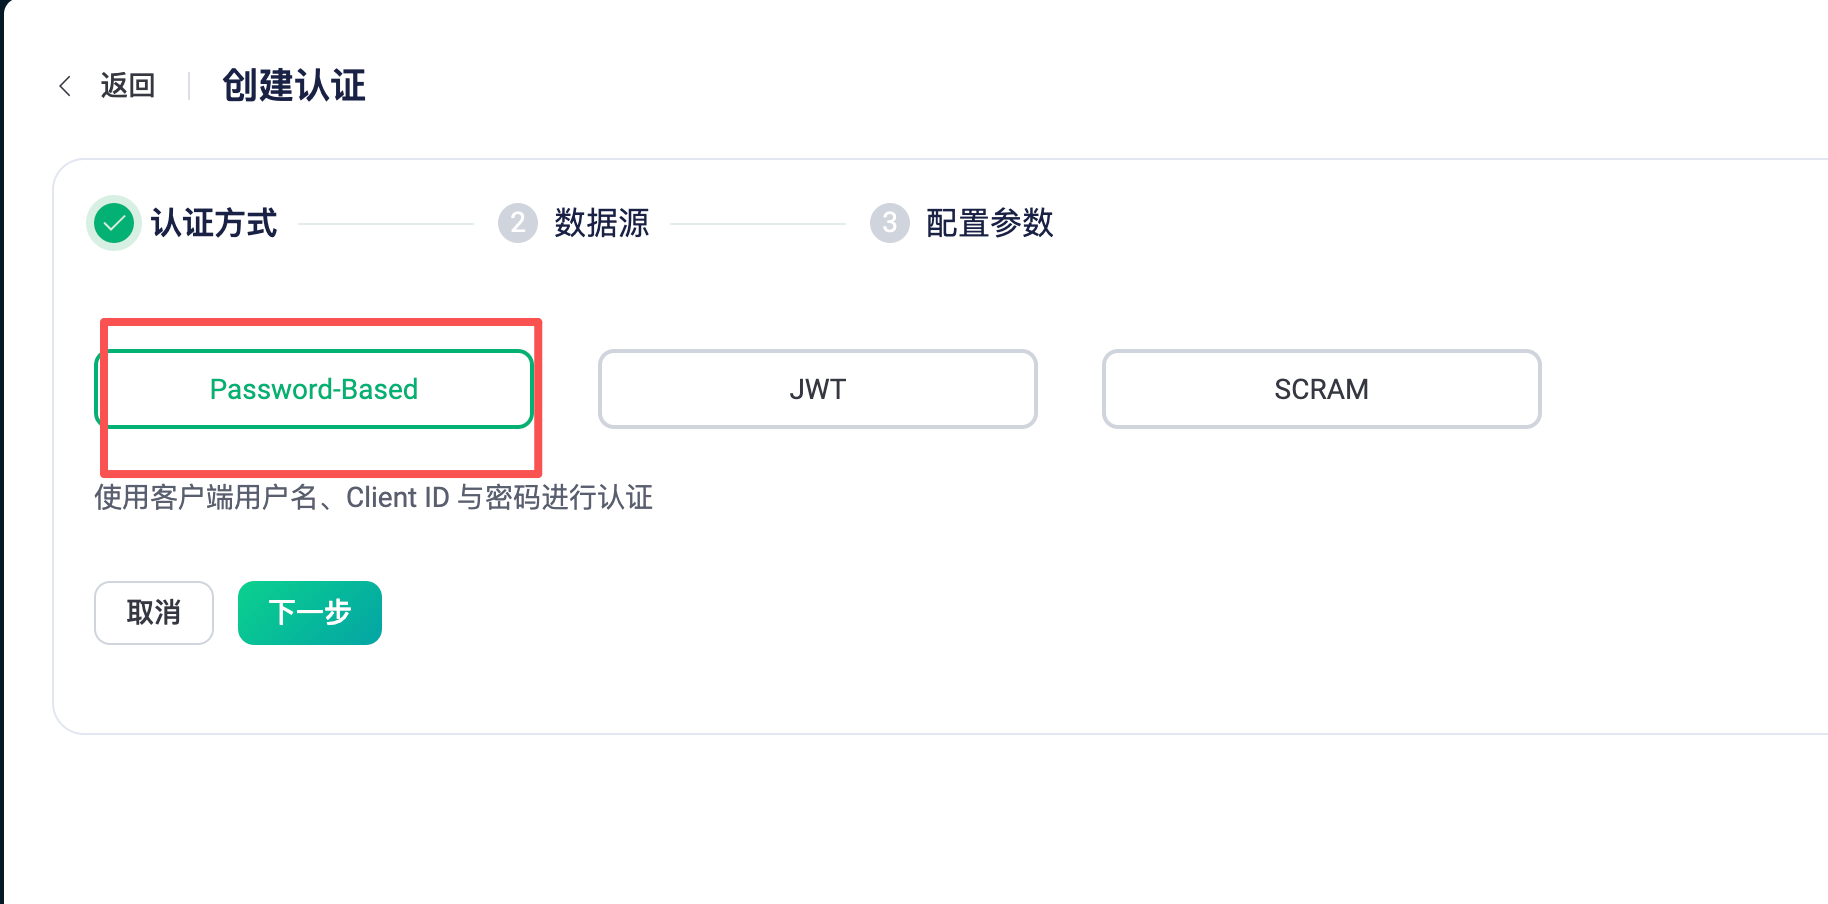Click the step 2 number circle
Screen dimensions: 1828x904
517,223
